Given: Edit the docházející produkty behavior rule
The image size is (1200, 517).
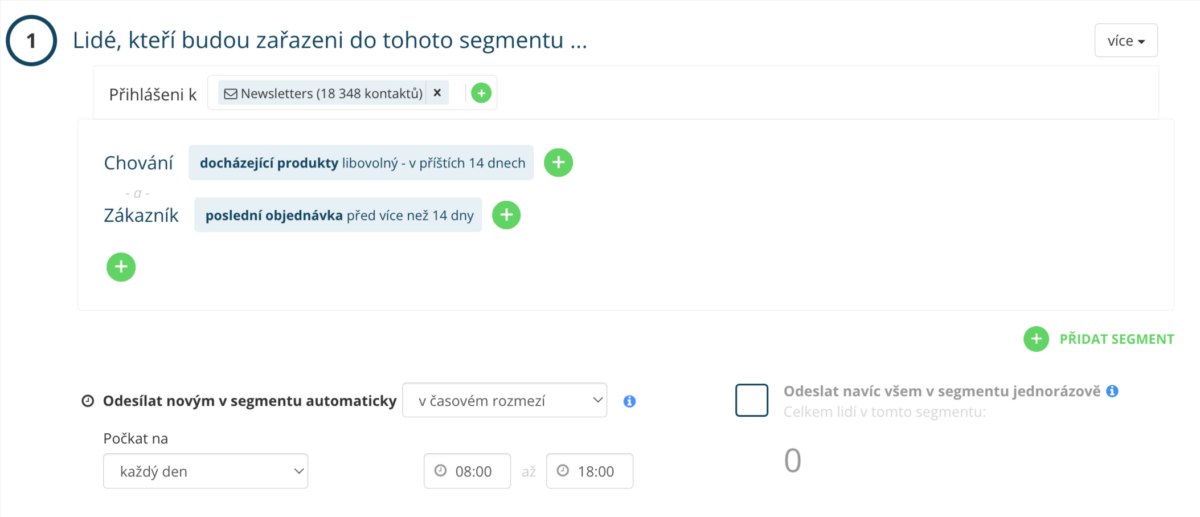Looking at the screenshot, I should 361,162.
